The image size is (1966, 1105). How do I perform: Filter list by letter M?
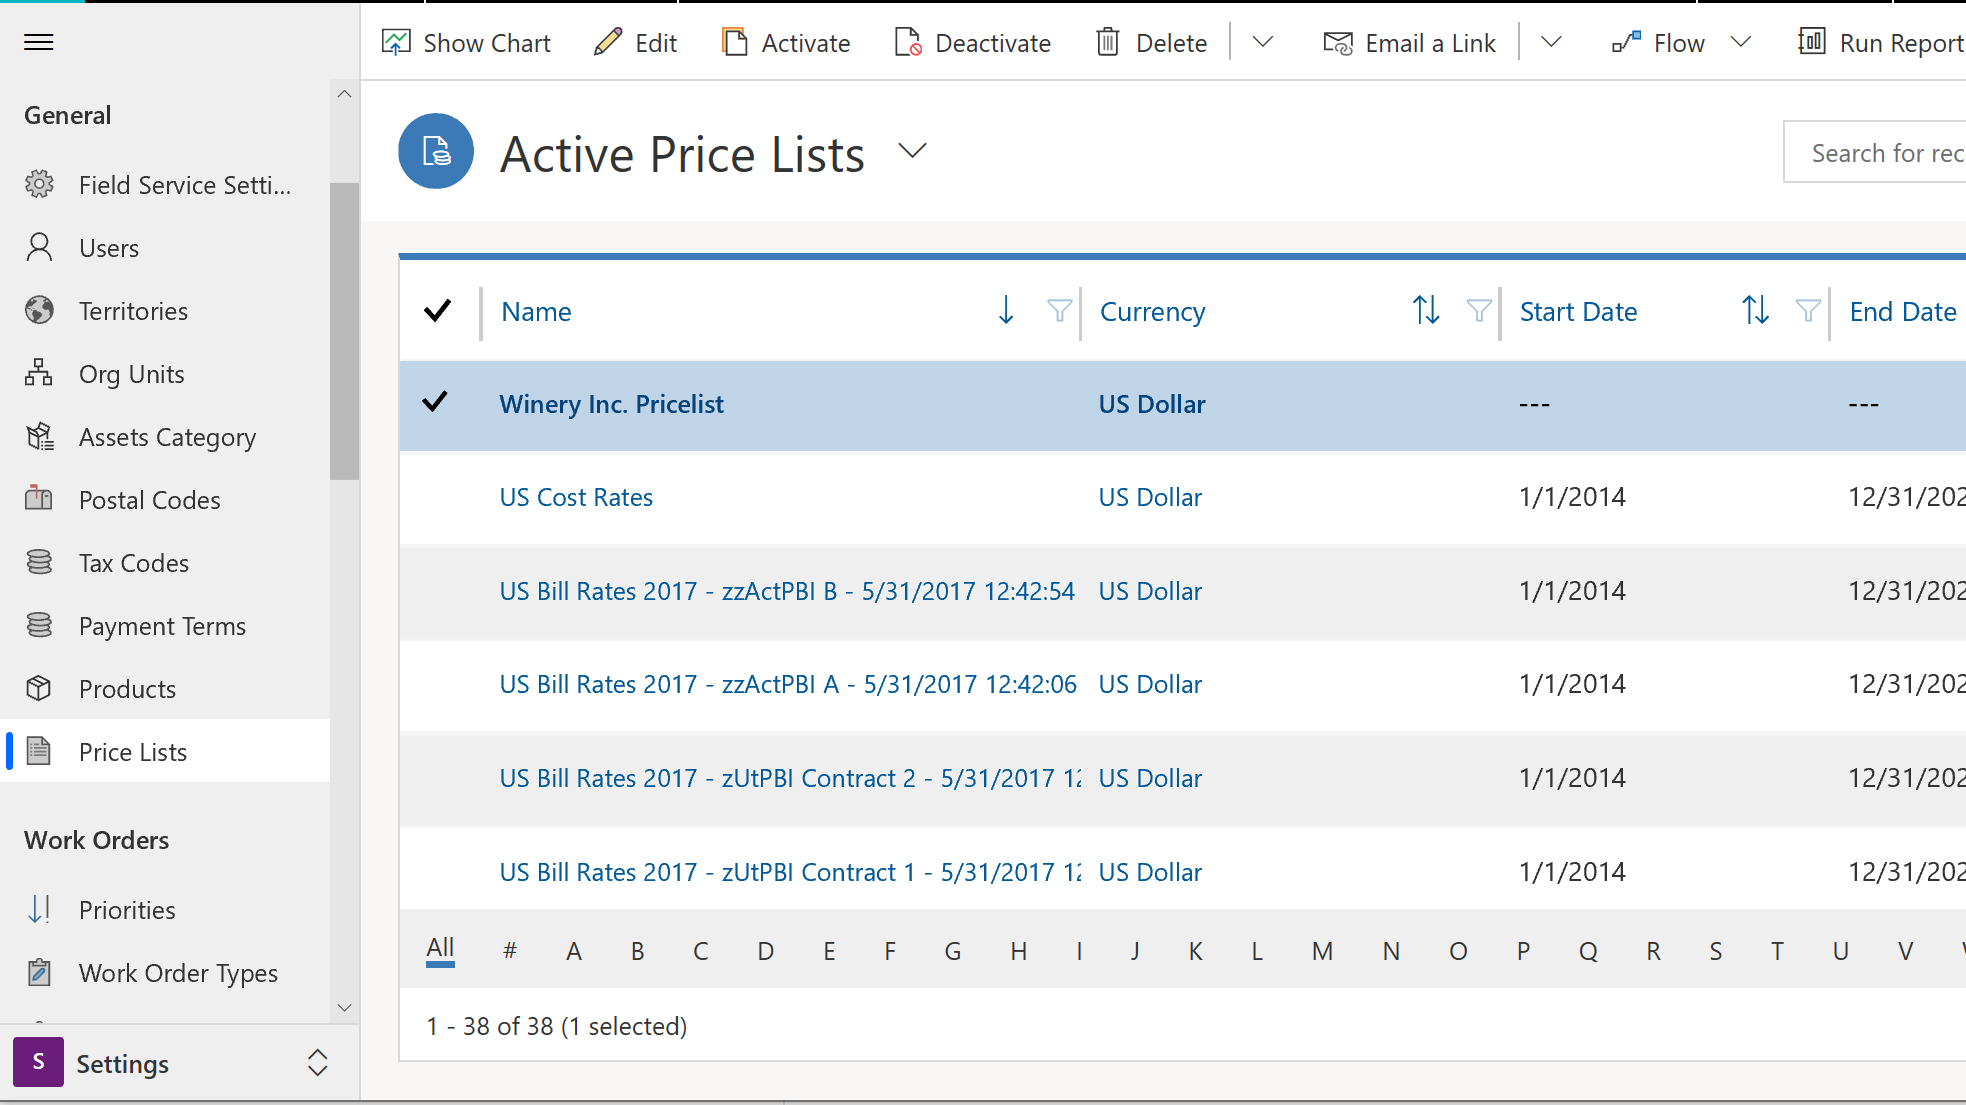1322,951
